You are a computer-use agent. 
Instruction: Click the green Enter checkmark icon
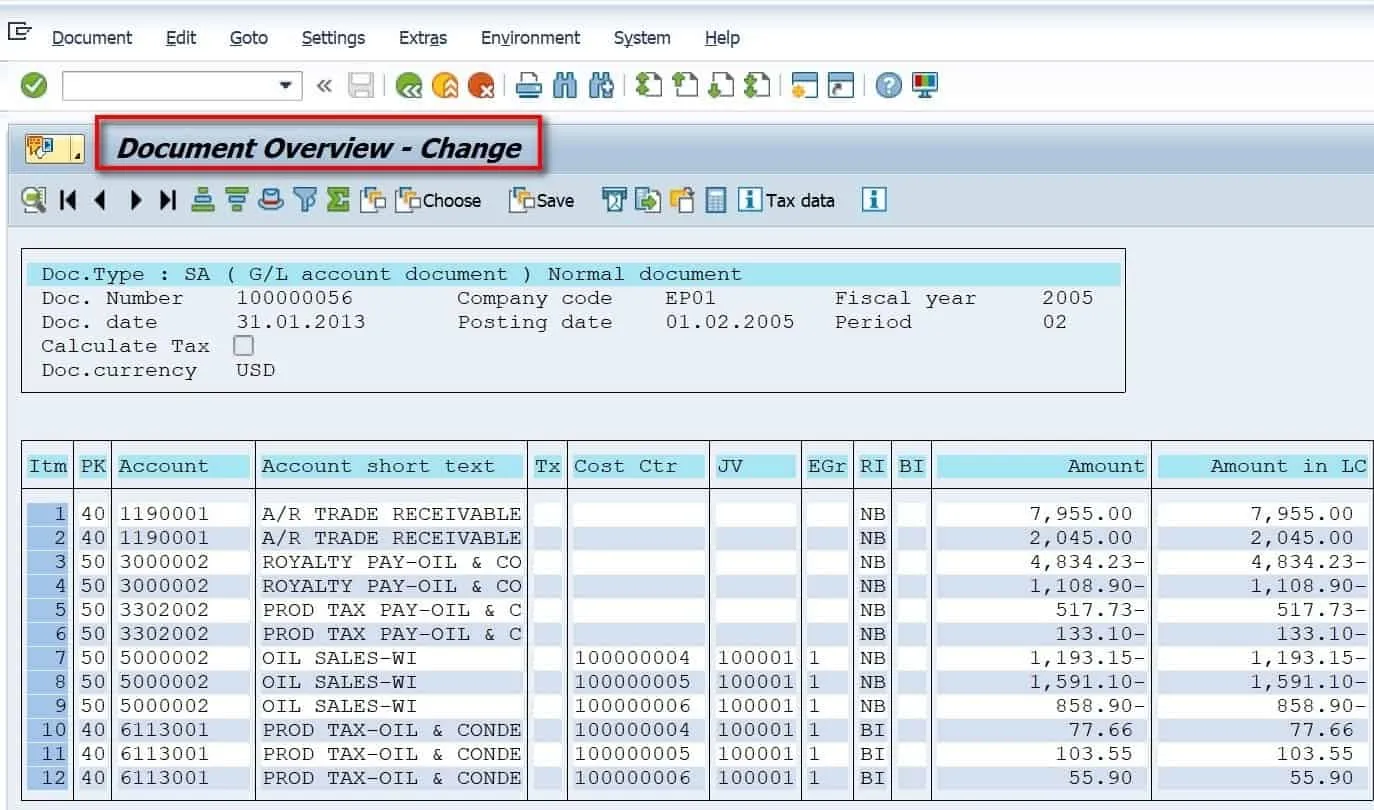(34, 86)
